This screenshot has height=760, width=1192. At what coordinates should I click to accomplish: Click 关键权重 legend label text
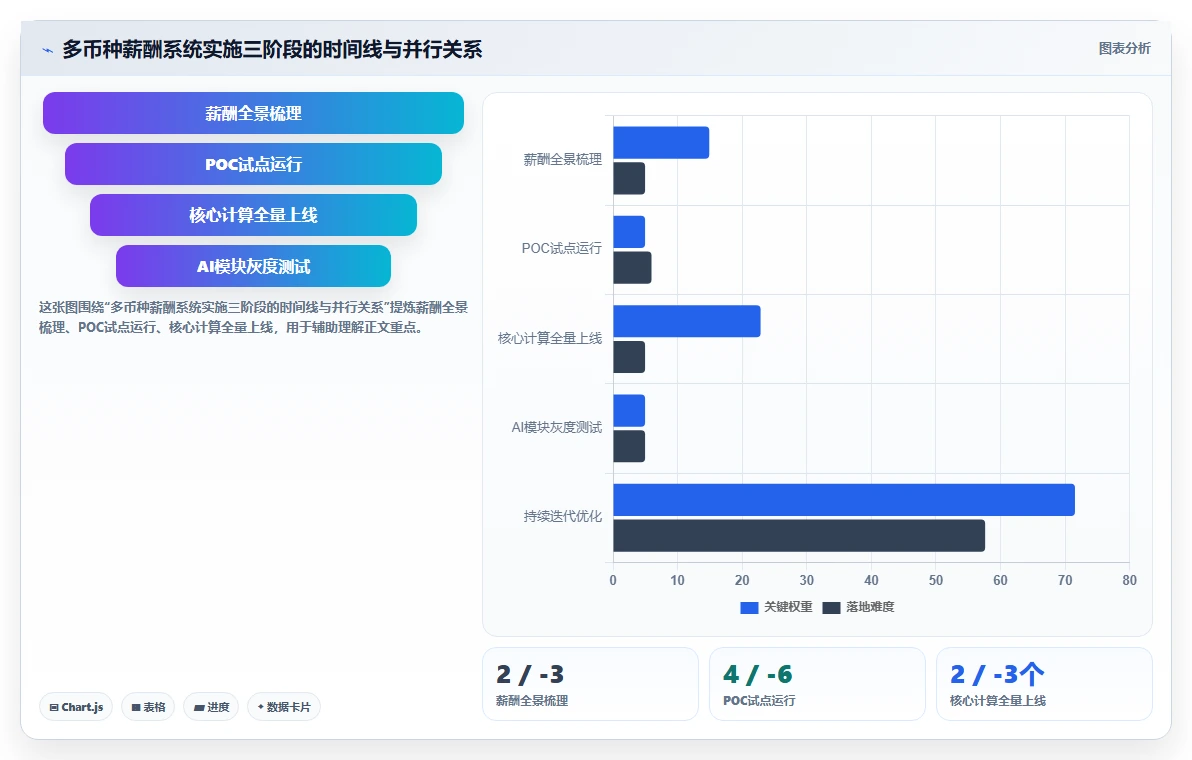click(788, 607)
